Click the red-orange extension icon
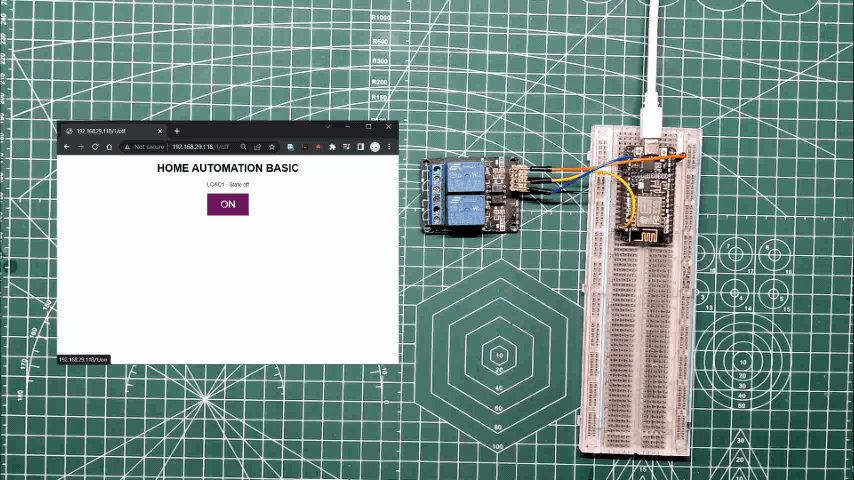This screenshot has width=854, height=480. pyautogui.click(x=319, y=147)
